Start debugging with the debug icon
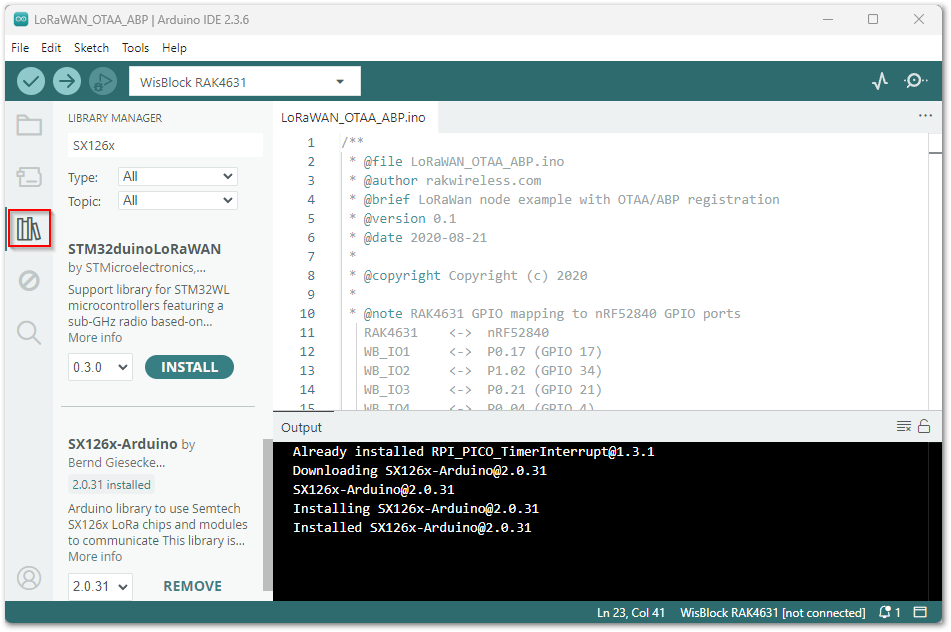951x632 pixels. pos(103,81)
